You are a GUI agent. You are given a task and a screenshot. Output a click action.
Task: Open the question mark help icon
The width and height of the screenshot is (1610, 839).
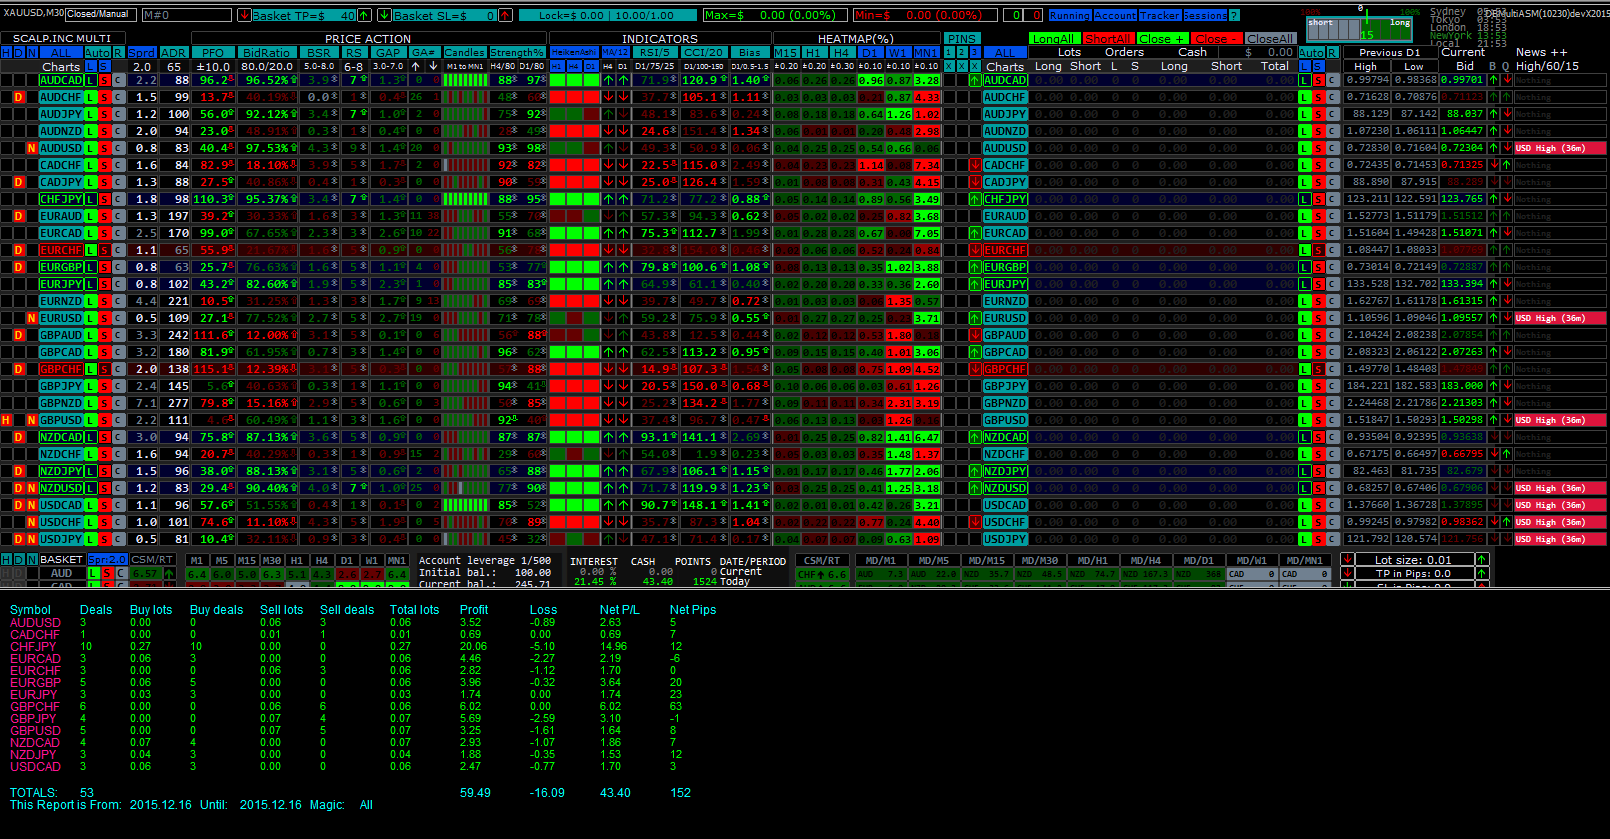(1234, 15)
